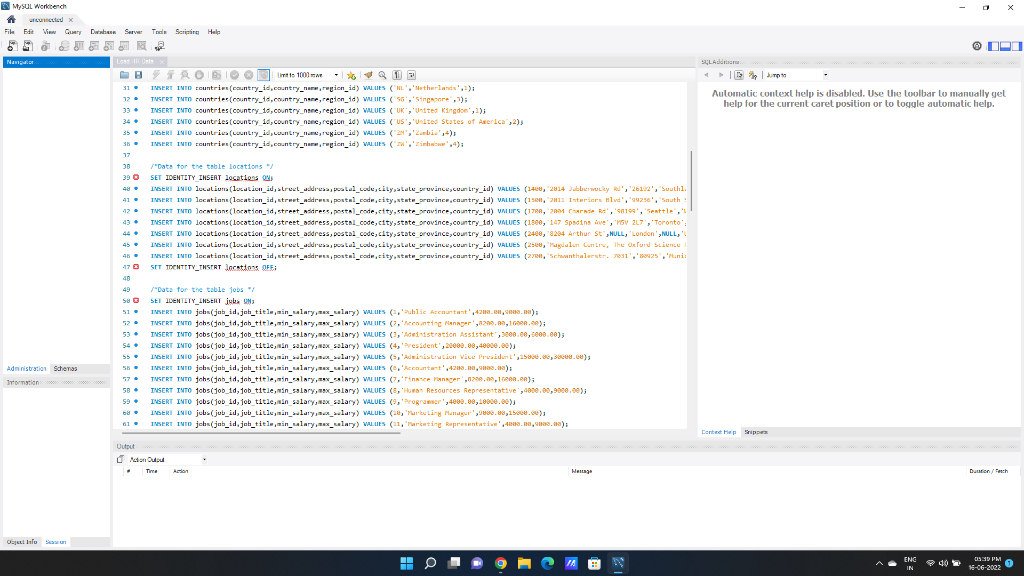Beautify the SQL script formatting
Viewport: 1024px width, 576px height.
point(368,75)
